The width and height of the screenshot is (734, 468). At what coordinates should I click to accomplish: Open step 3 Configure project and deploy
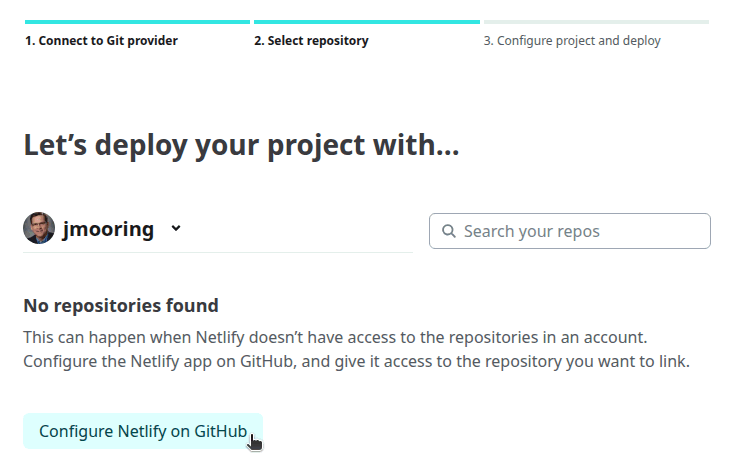click(572, 41)
